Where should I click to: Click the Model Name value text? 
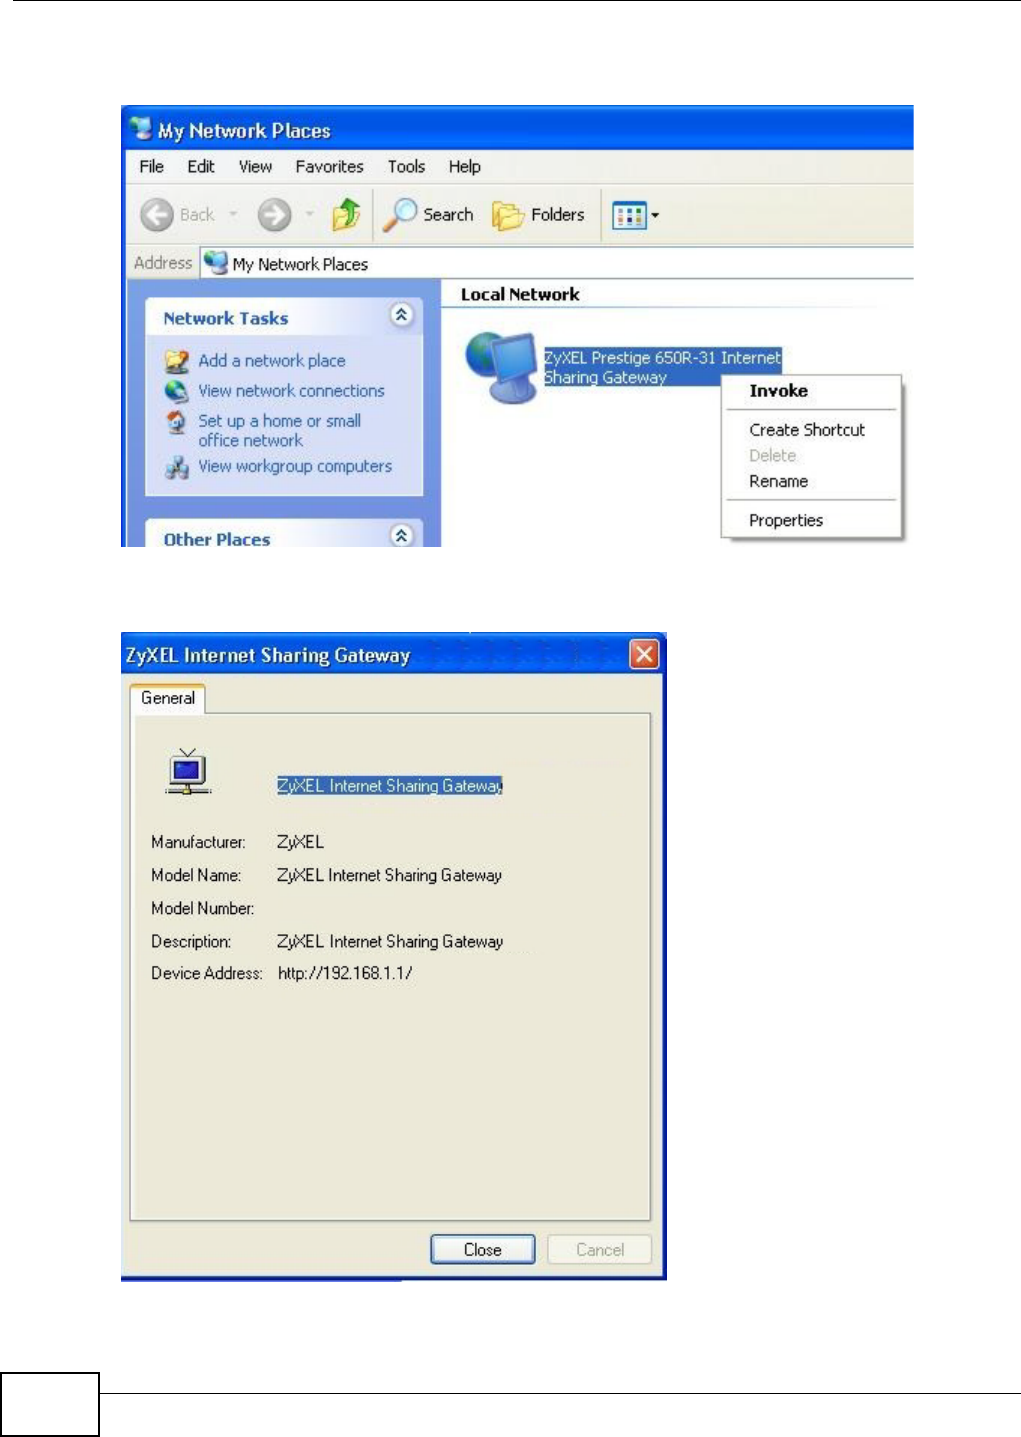(x=389, y=875)
